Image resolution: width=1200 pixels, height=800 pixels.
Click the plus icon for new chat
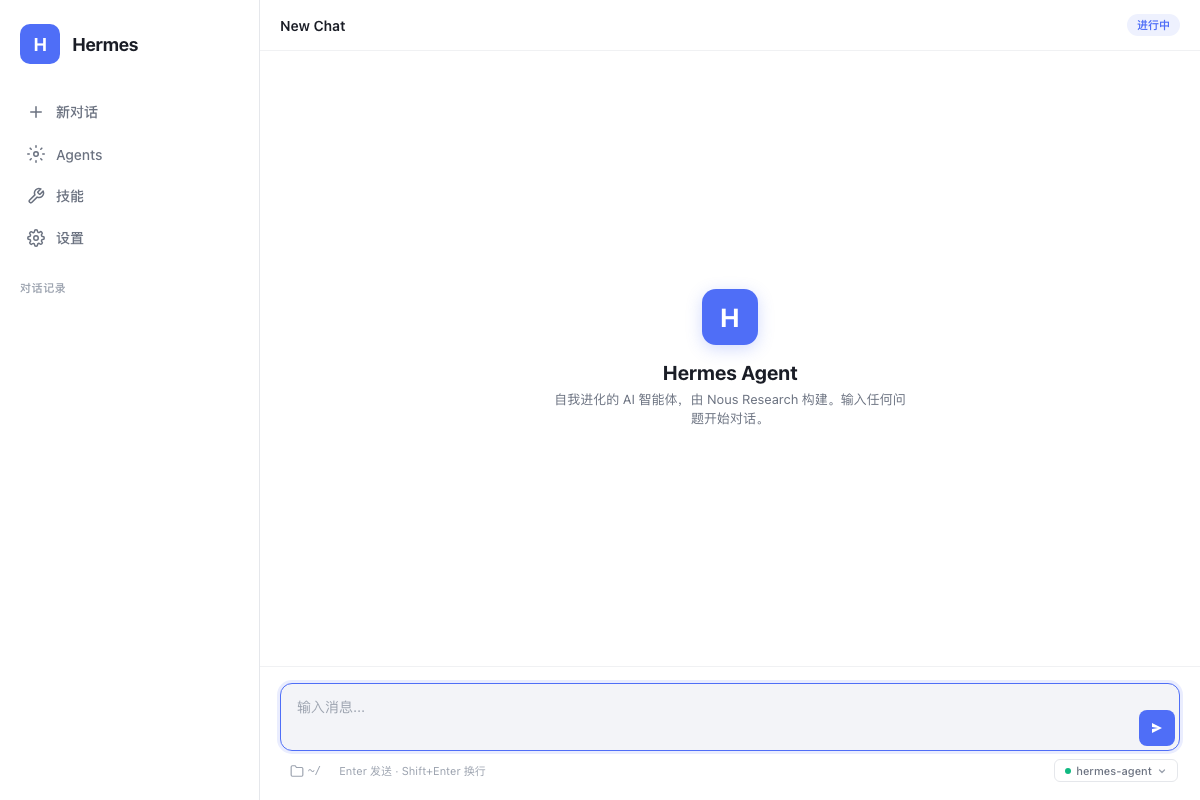click(36, 112)
